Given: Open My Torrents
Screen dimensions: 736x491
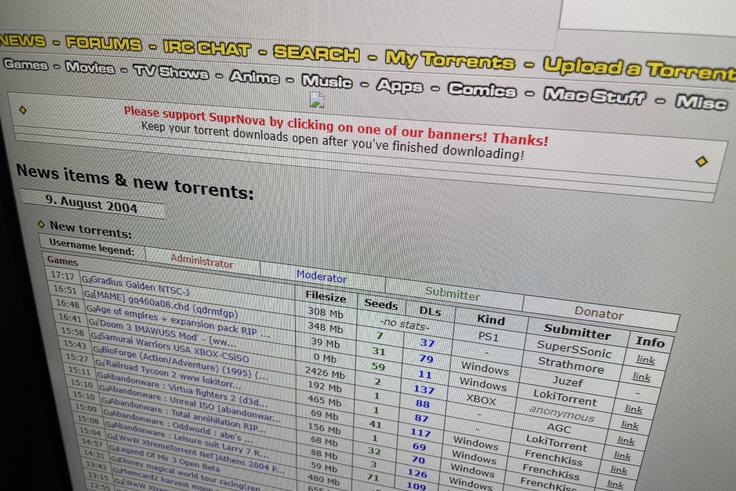Looking at the screenshot, I should (x=450, y=60).
